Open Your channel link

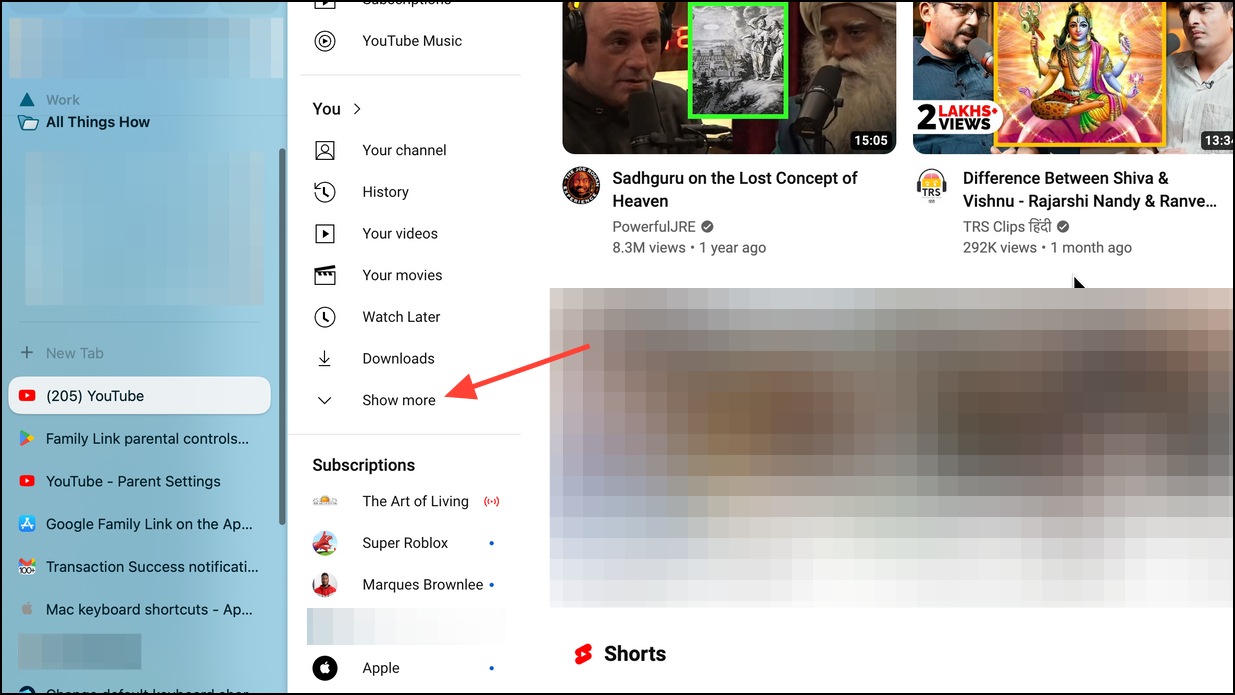pyautogui.click(x=404, y=150)
